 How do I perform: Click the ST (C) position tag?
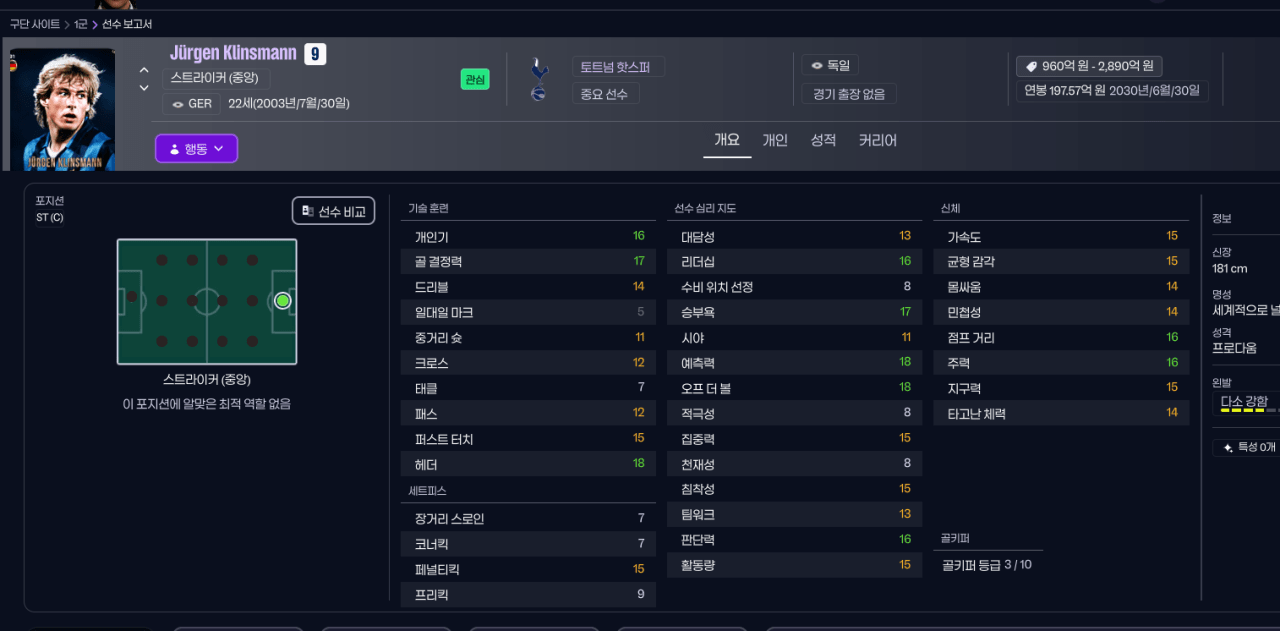49,218
